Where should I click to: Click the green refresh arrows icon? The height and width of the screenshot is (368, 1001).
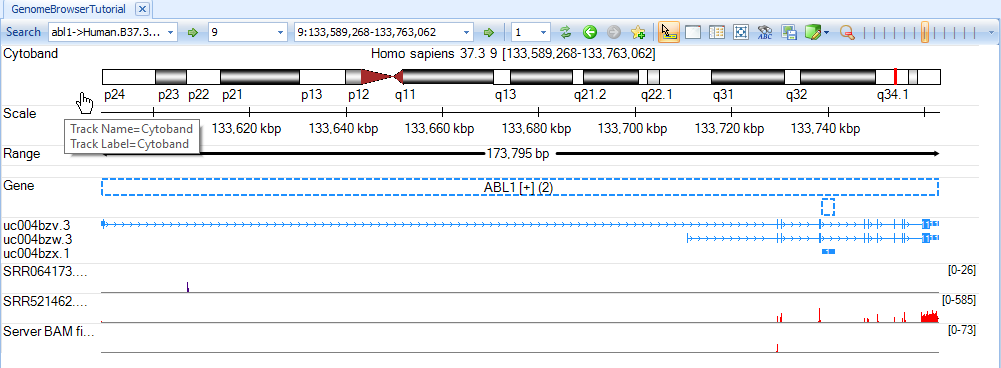564,32
